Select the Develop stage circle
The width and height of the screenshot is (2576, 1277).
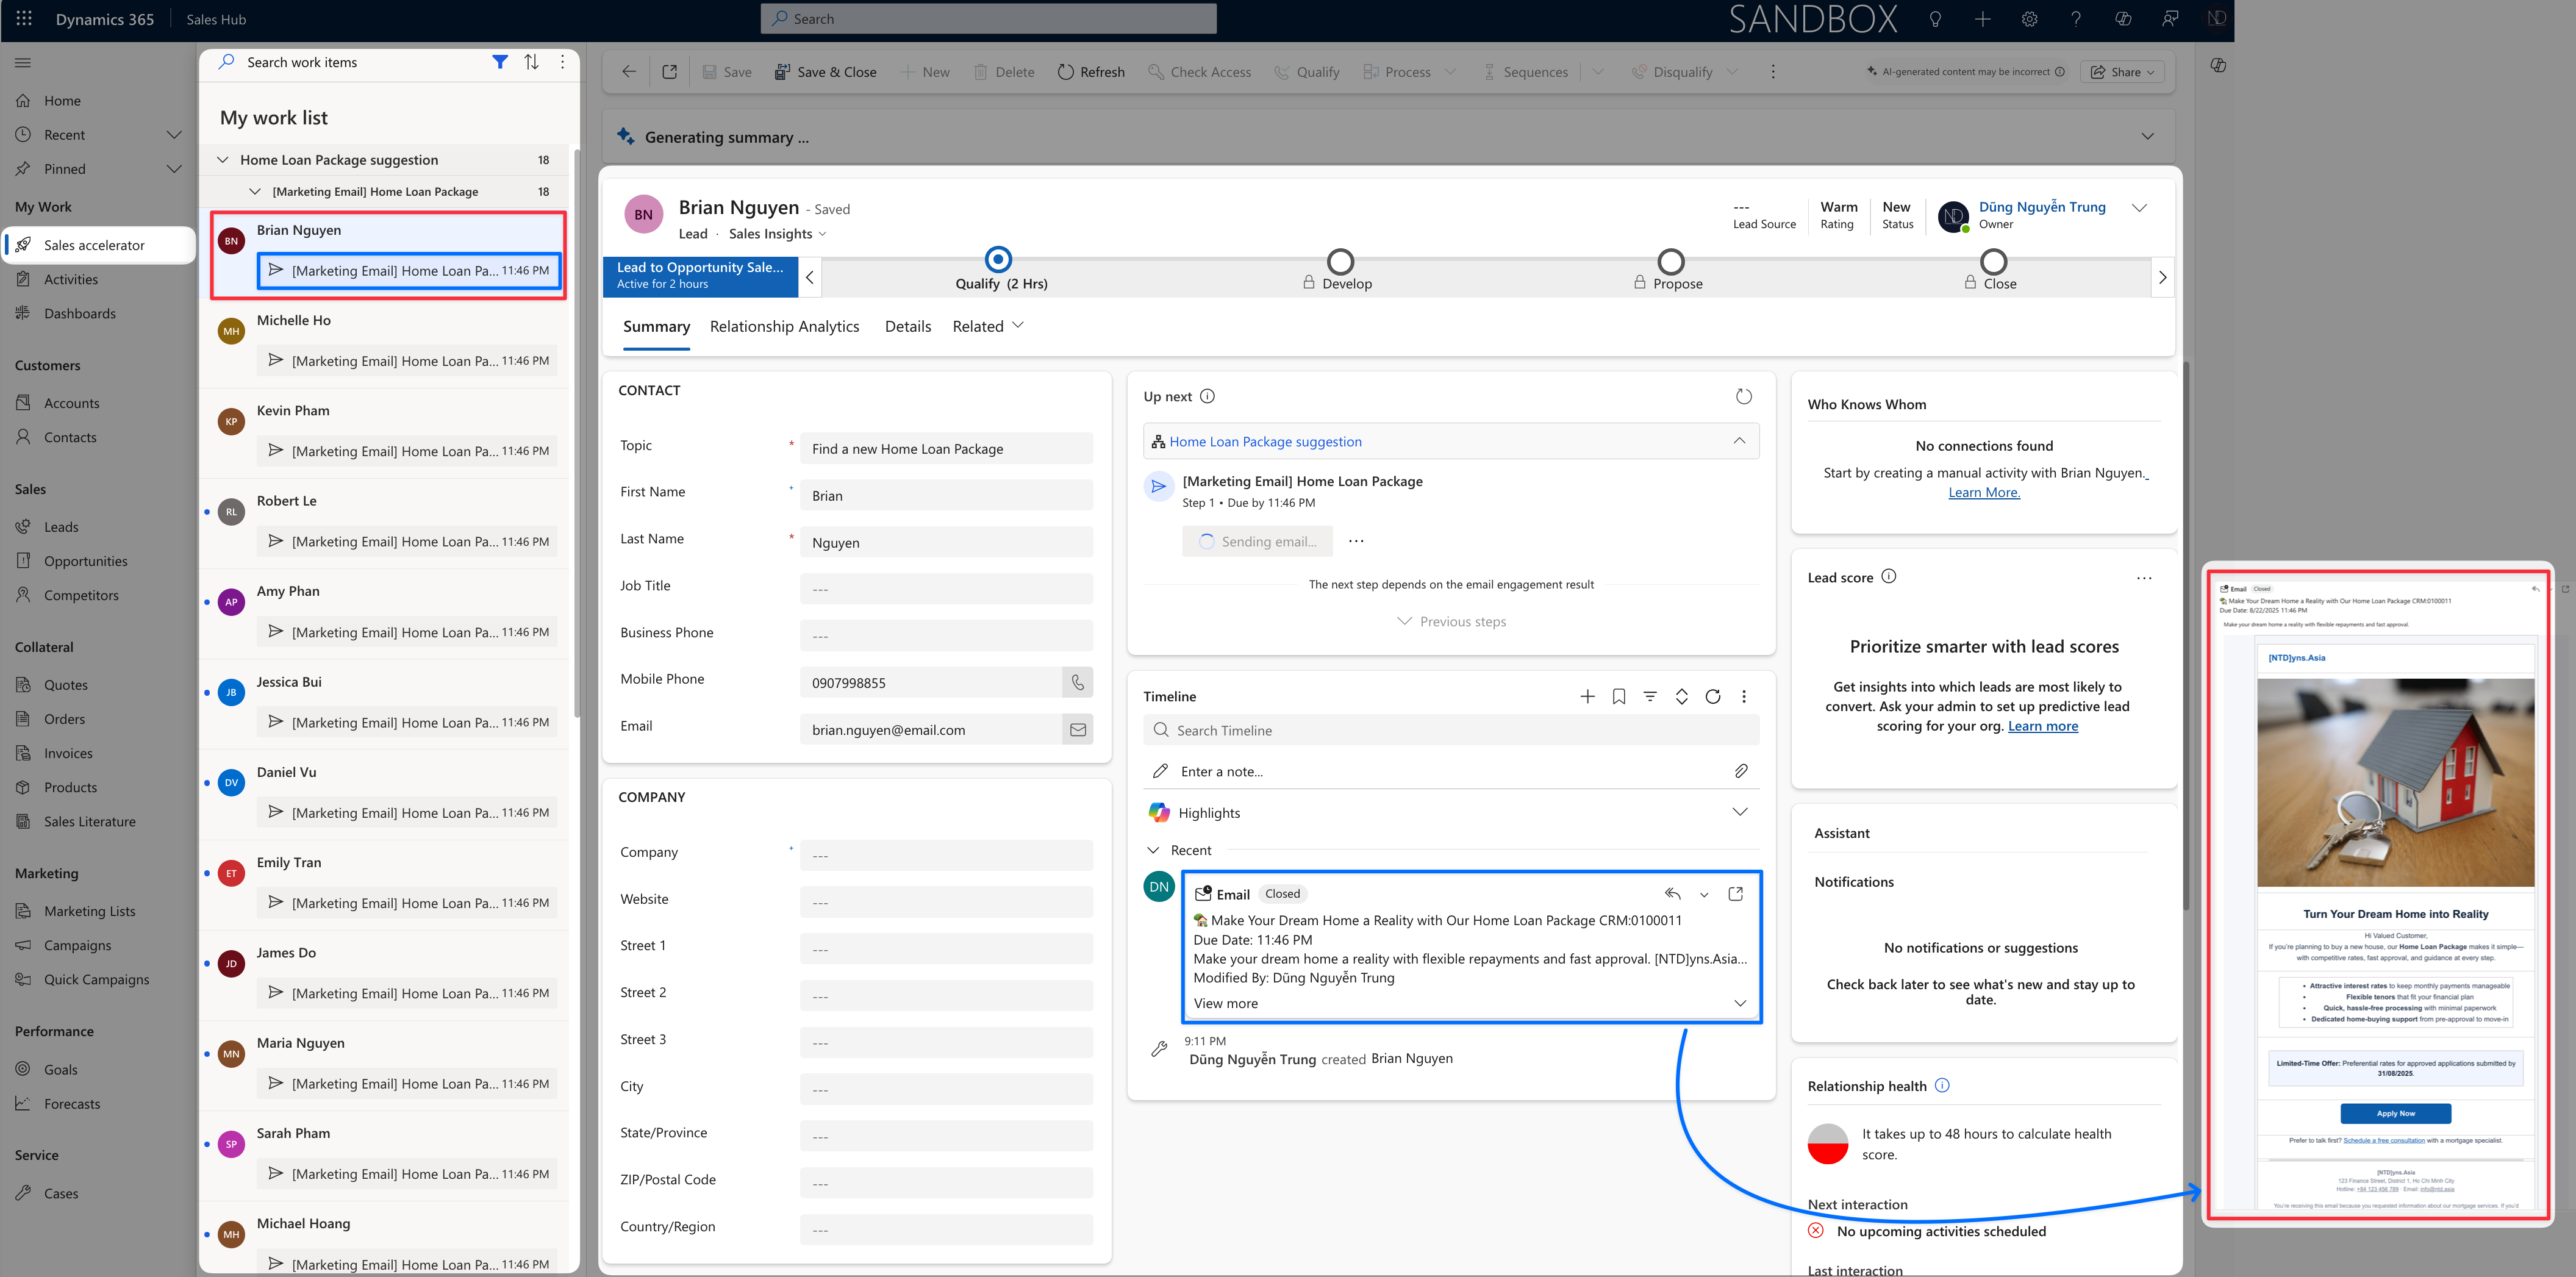[x=1340, y=262]
